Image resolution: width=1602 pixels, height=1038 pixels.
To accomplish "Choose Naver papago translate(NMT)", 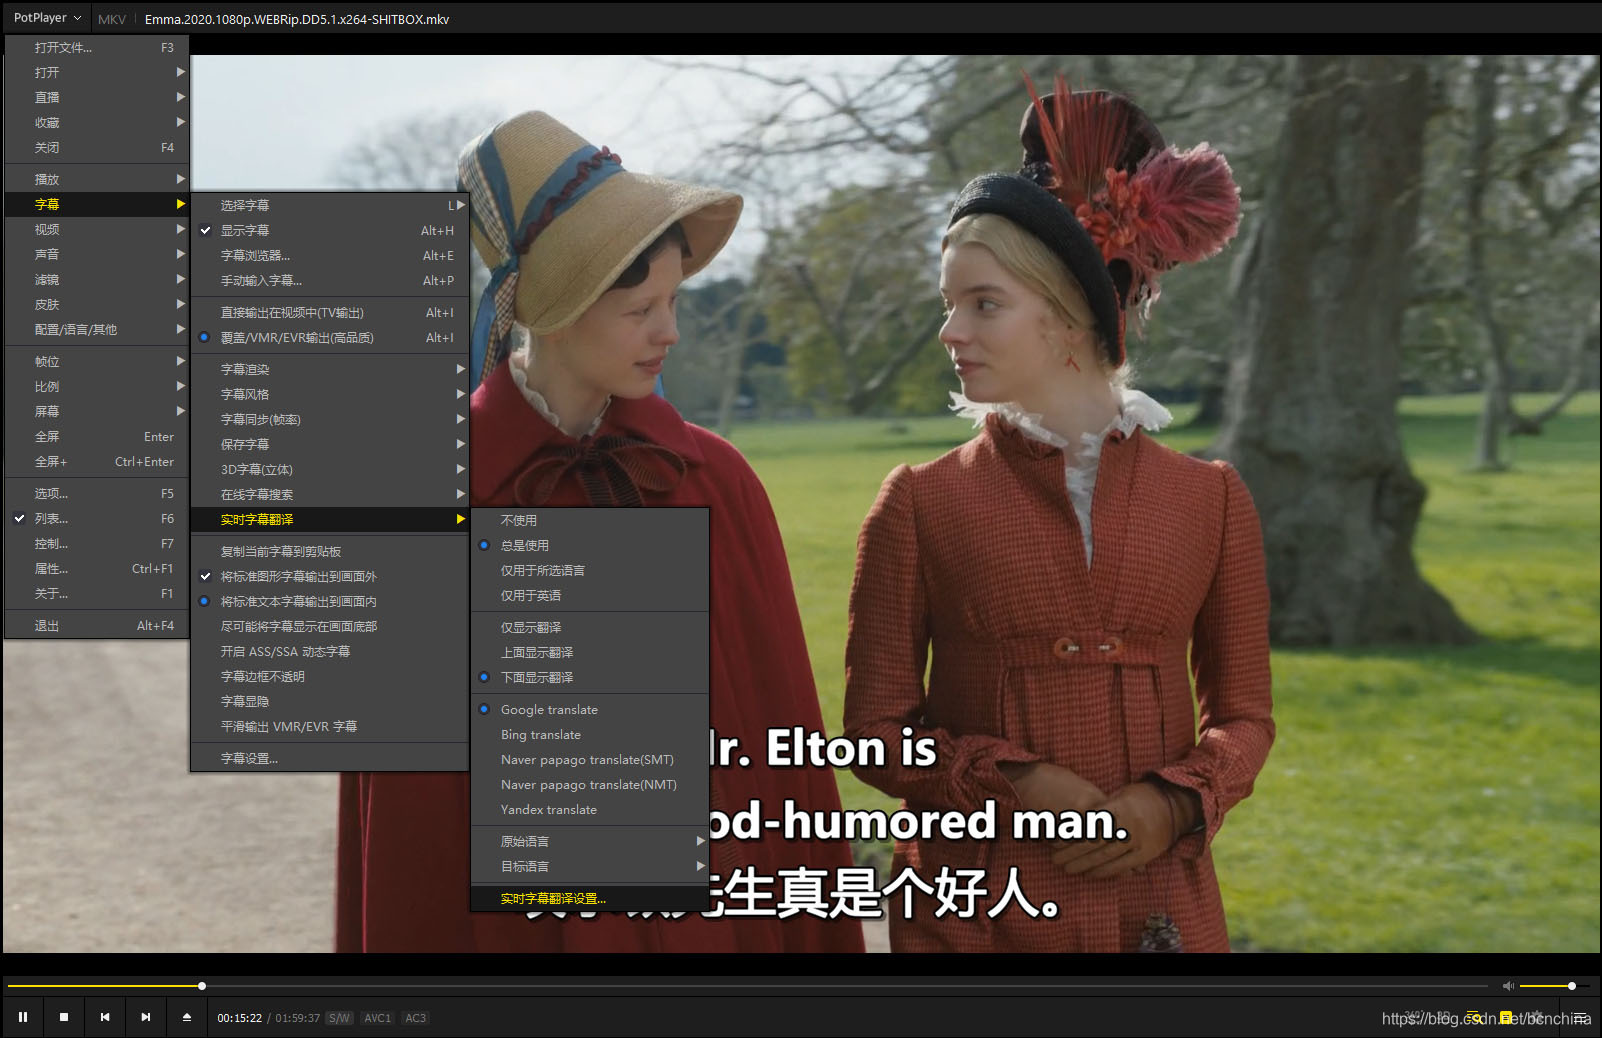I will click(x=590, y=784).
